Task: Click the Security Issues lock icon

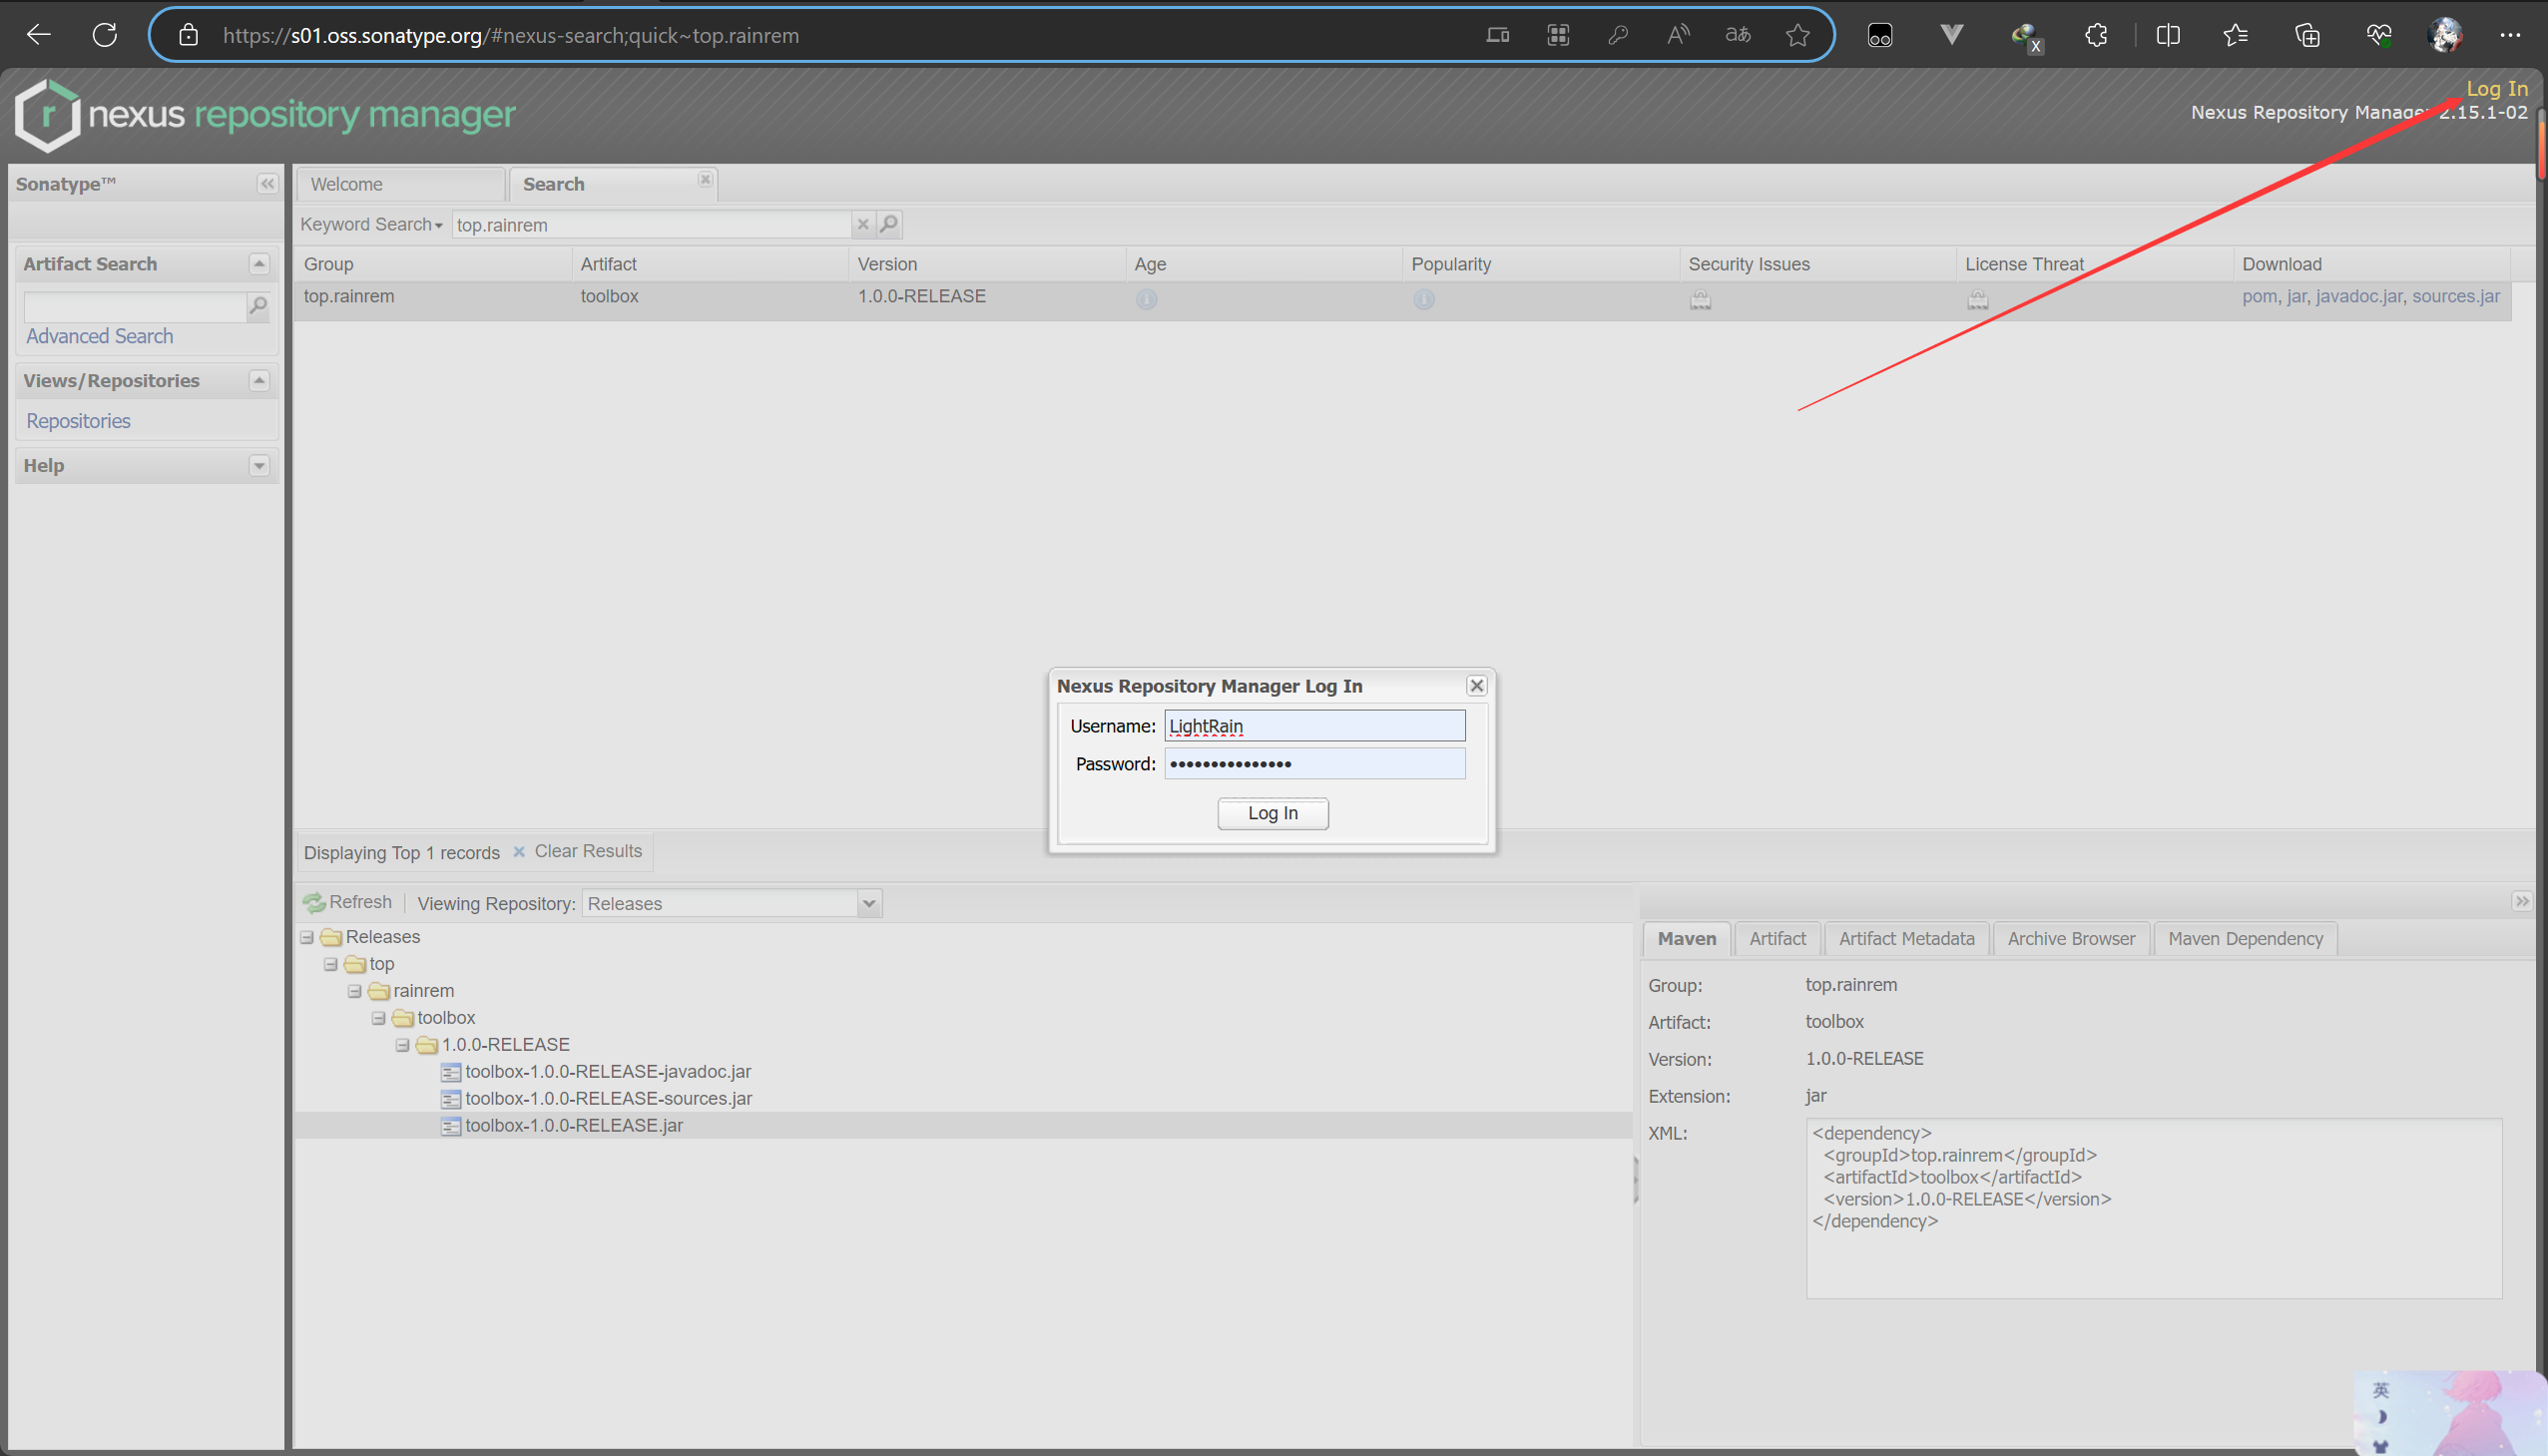Action: (1700, 300)
